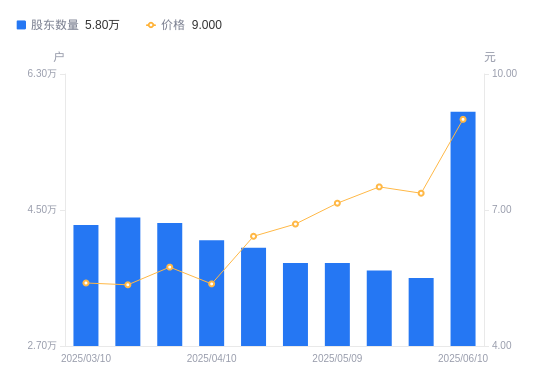Screen dimensions: 550x381
Task: Click the price point above 2025/05/09 bar
Action: pos(337,203)
